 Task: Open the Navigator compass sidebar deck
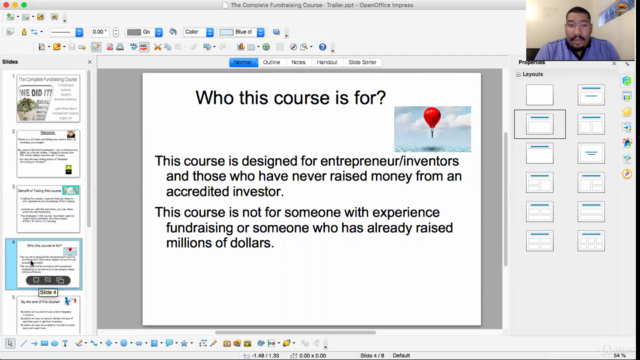pos(627,174)
